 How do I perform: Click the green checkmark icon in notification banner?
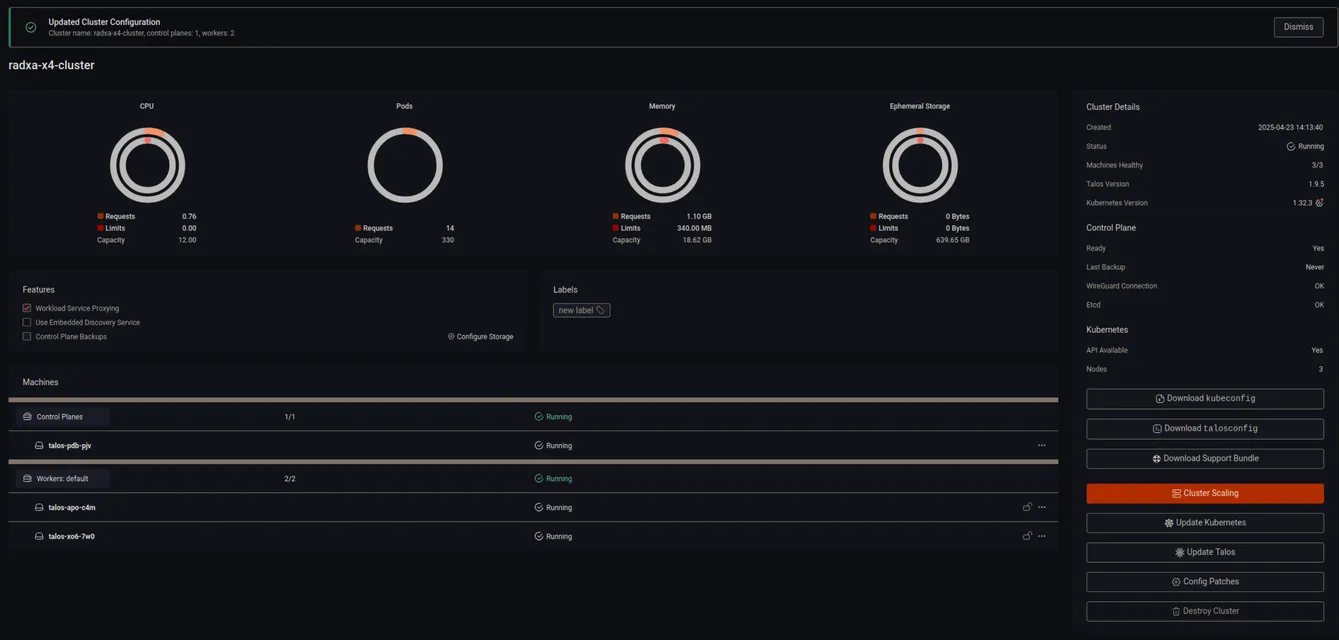[31, 27]
